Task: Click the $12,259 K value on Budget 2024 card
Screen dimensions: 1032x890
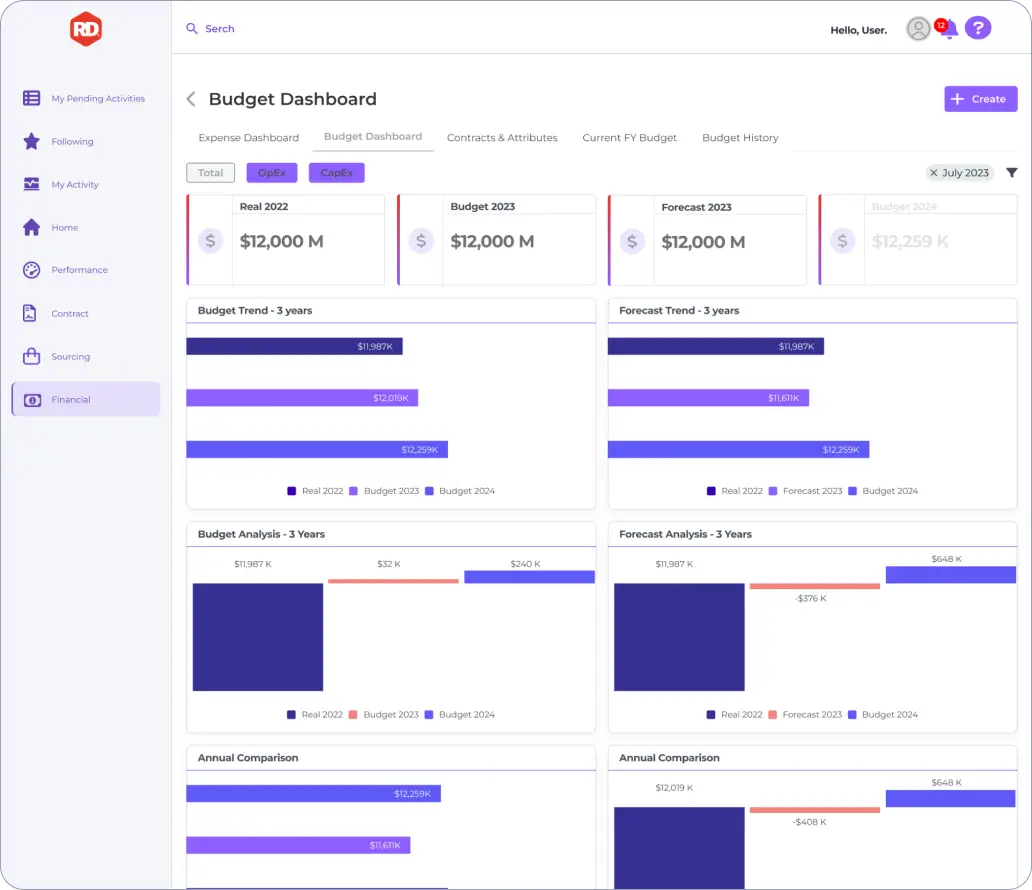Action: (x=910, y=242)
